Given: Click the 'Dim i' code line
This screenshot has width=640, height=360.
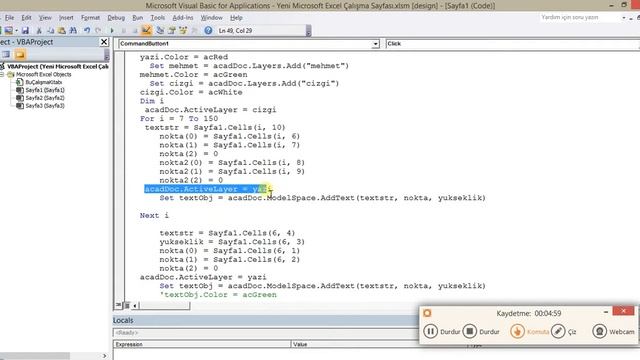Looking at the screenshot, I should pyautogui.click(x=152, y=101).
